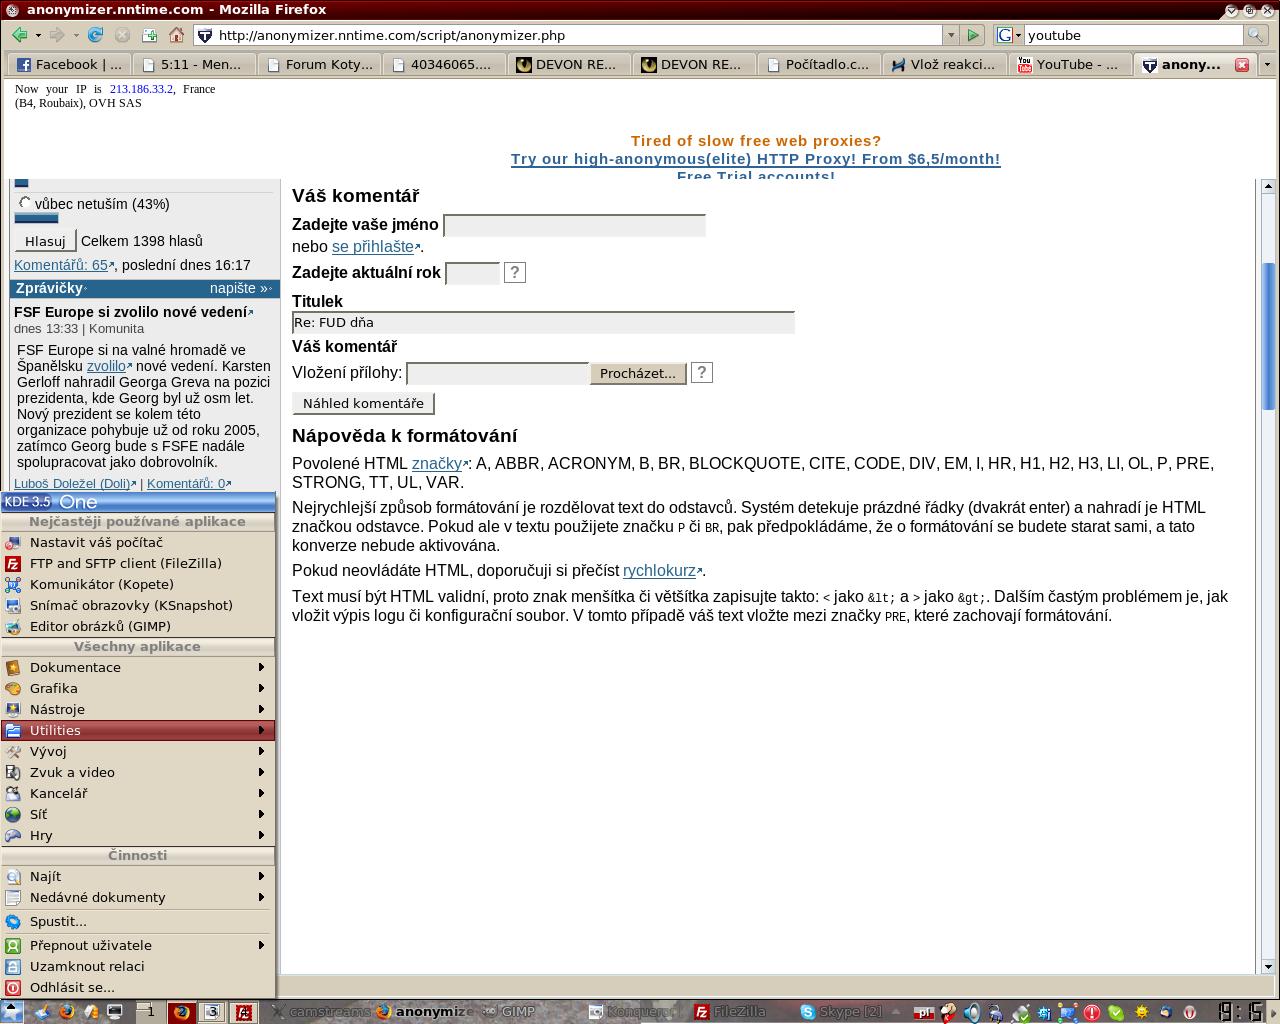Screen dimensions: 1280x1024
Task: Open the tab list dropdown arrow
Action: [1267, 64]
